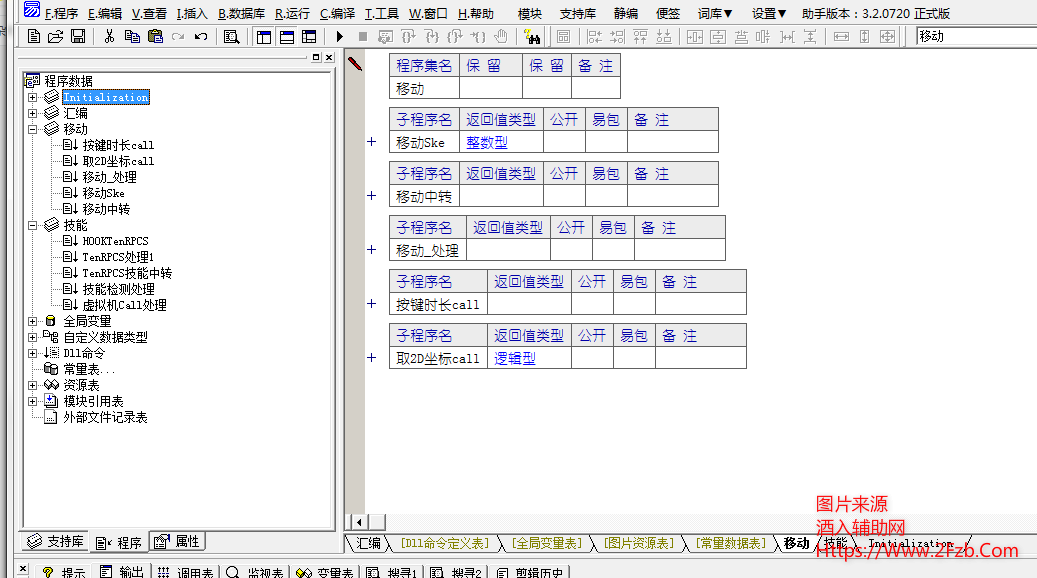This screenshot has width=1037, height=578.
Task: Select 移动_处理 in the program tree
Action: coord(108,177)
